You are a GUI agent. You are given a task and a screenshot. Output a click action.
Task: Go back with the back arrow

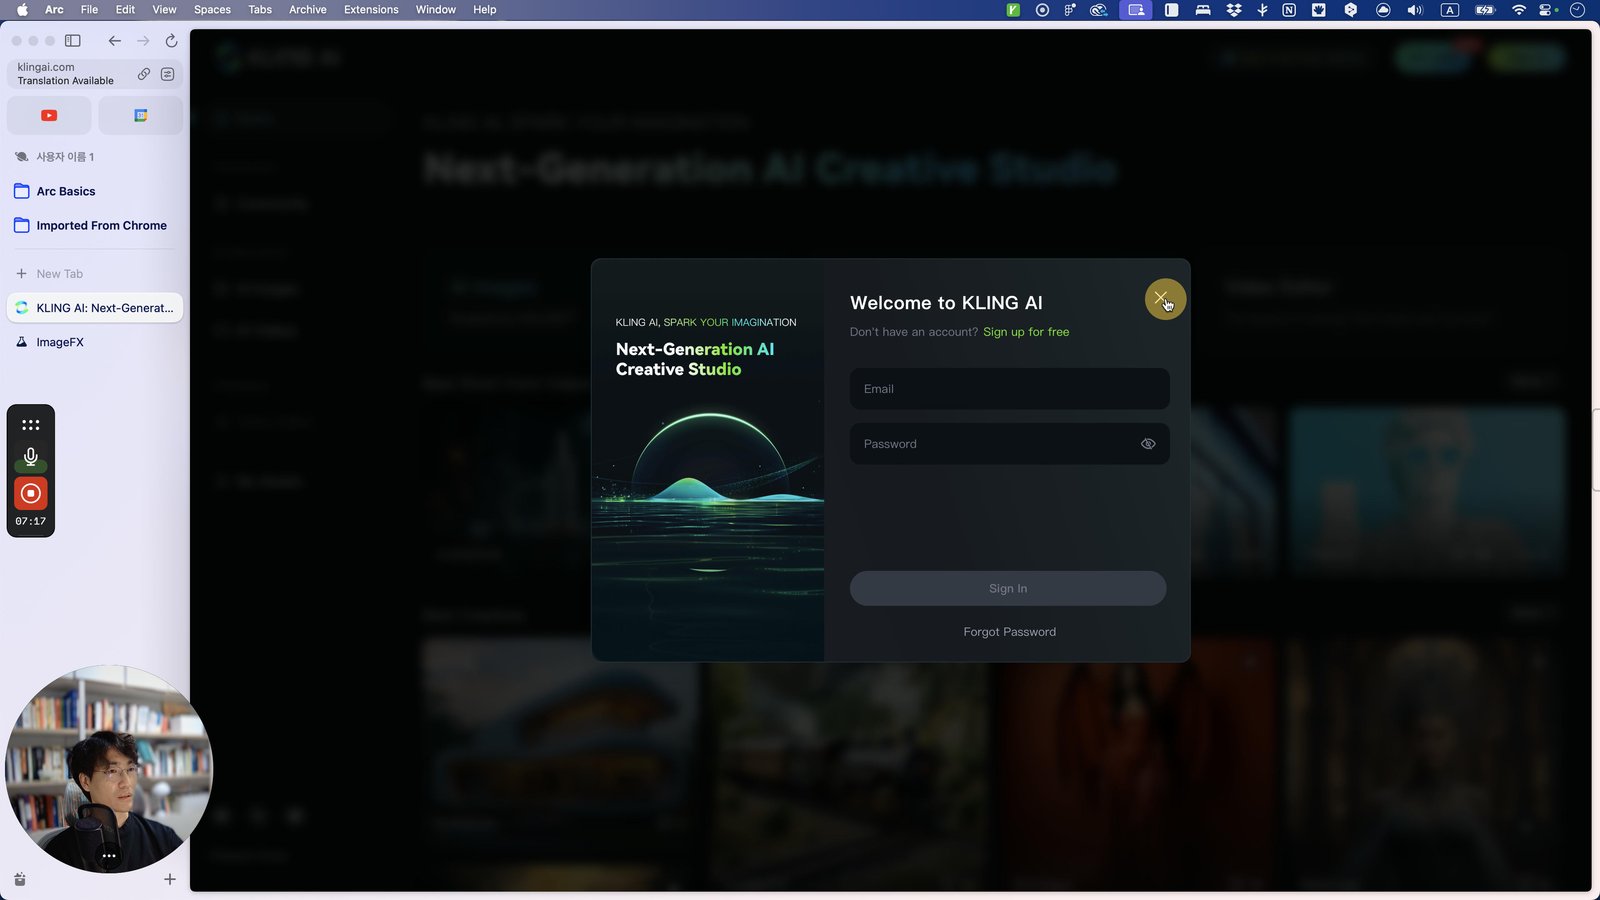pos(115,41)
